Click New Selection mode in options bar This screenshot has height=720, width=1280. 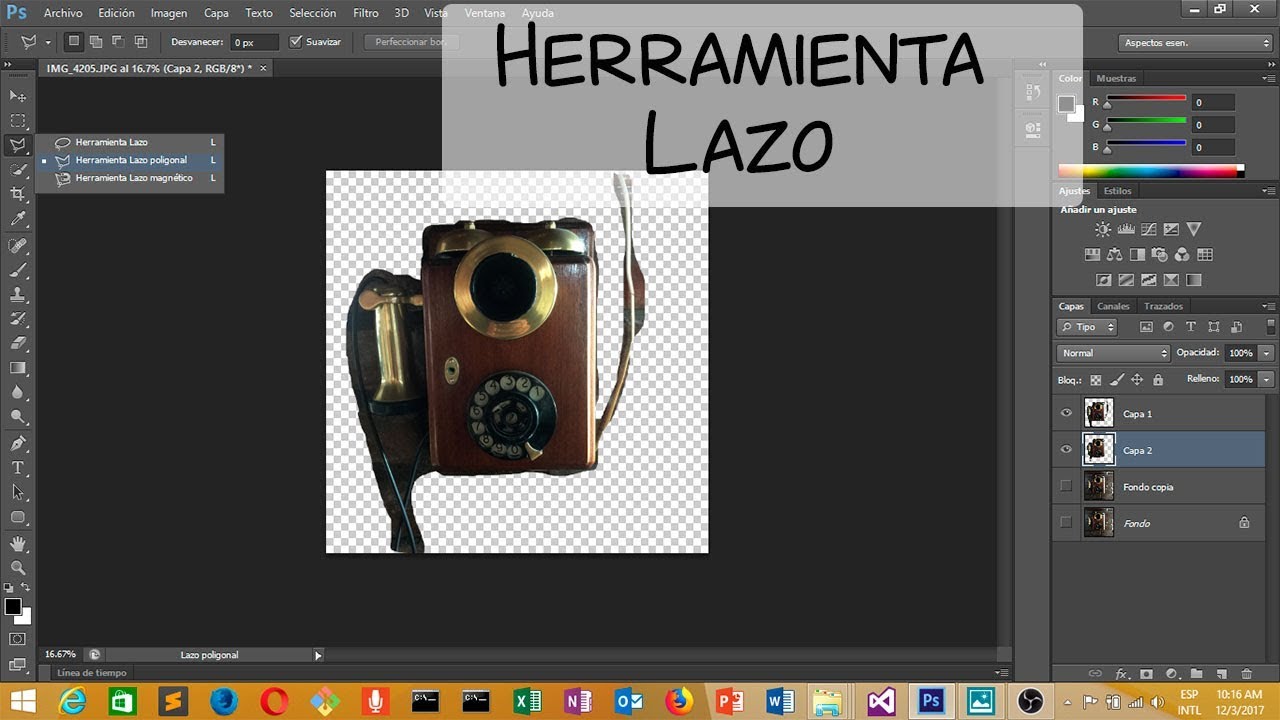click(x=74, y=42)
